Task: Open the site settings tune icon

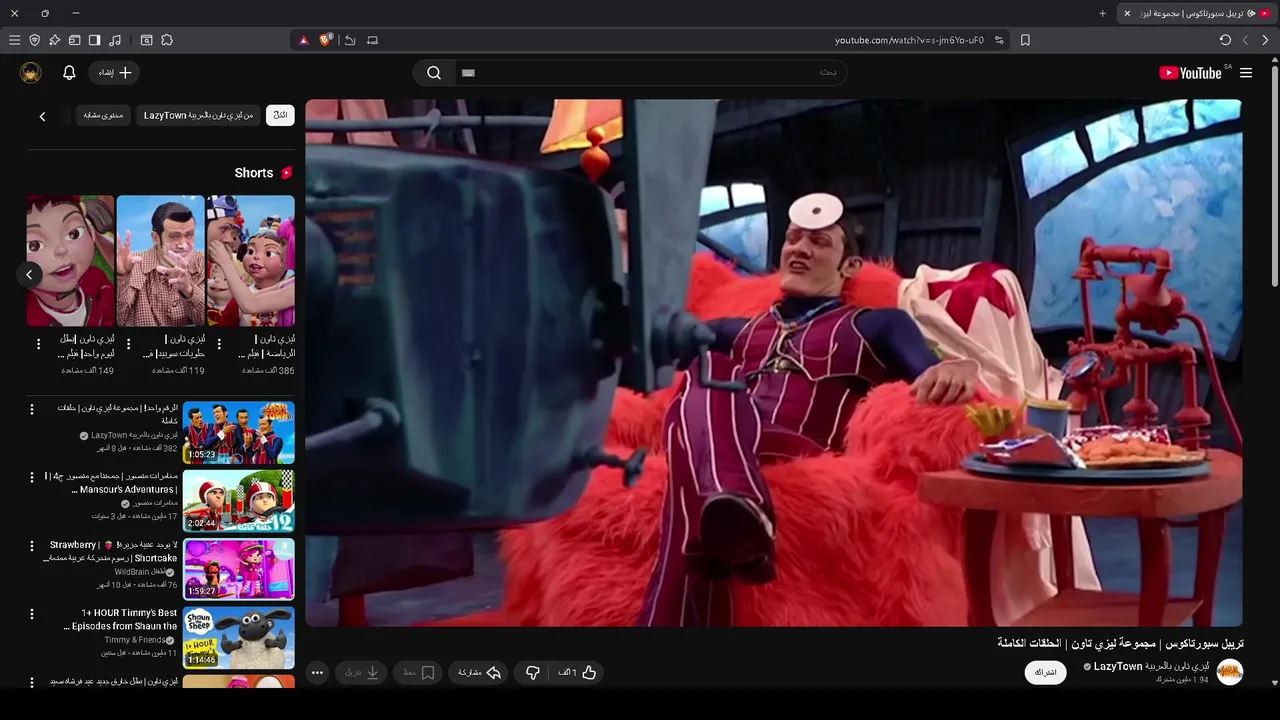Action: tap(999, 40)
